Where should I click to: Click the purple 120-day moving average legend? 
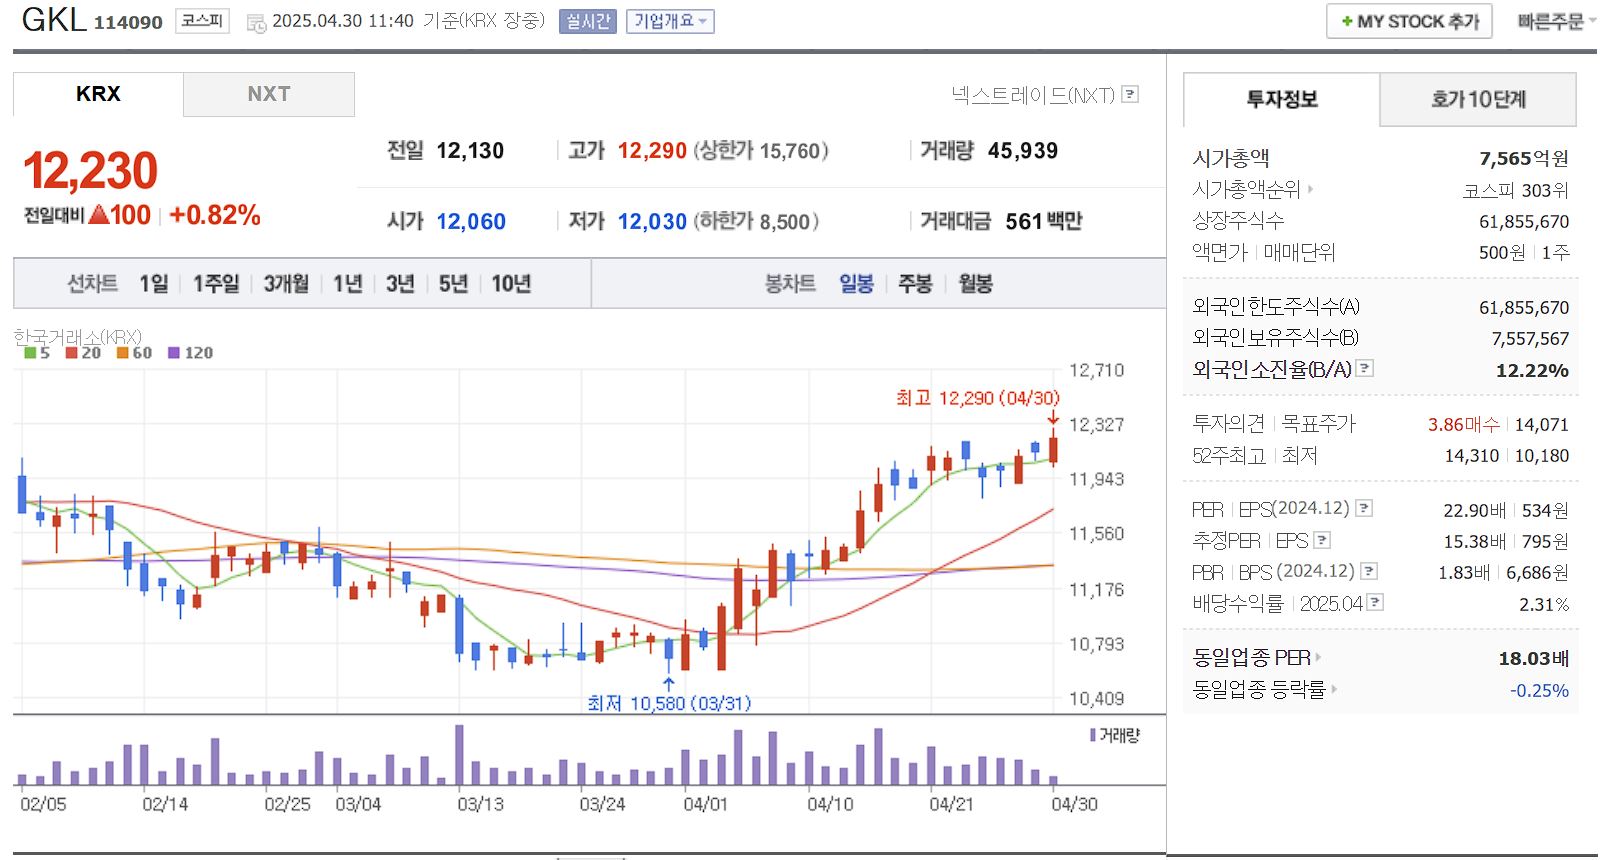click(190, 353)
